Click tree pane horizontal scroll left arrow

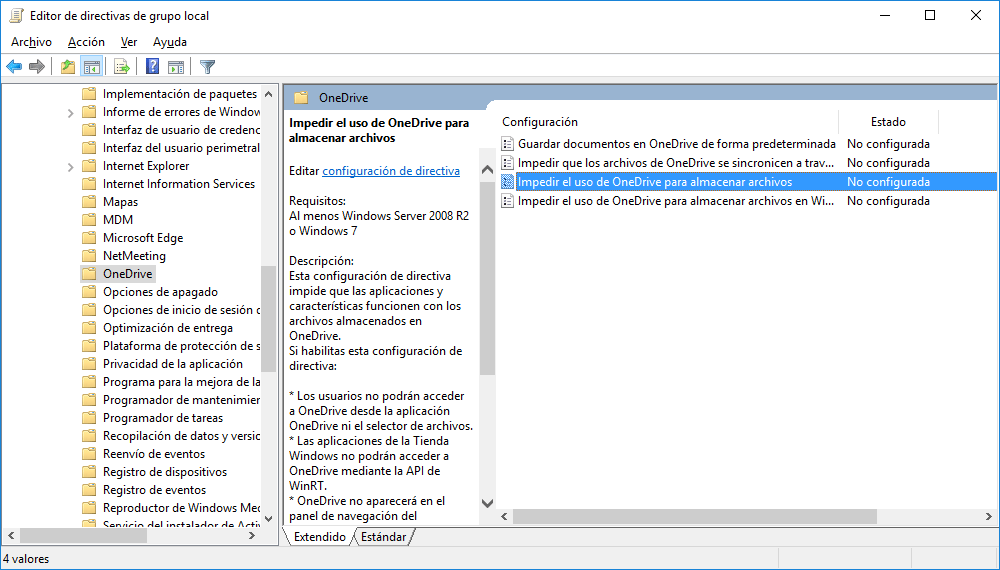11,536
